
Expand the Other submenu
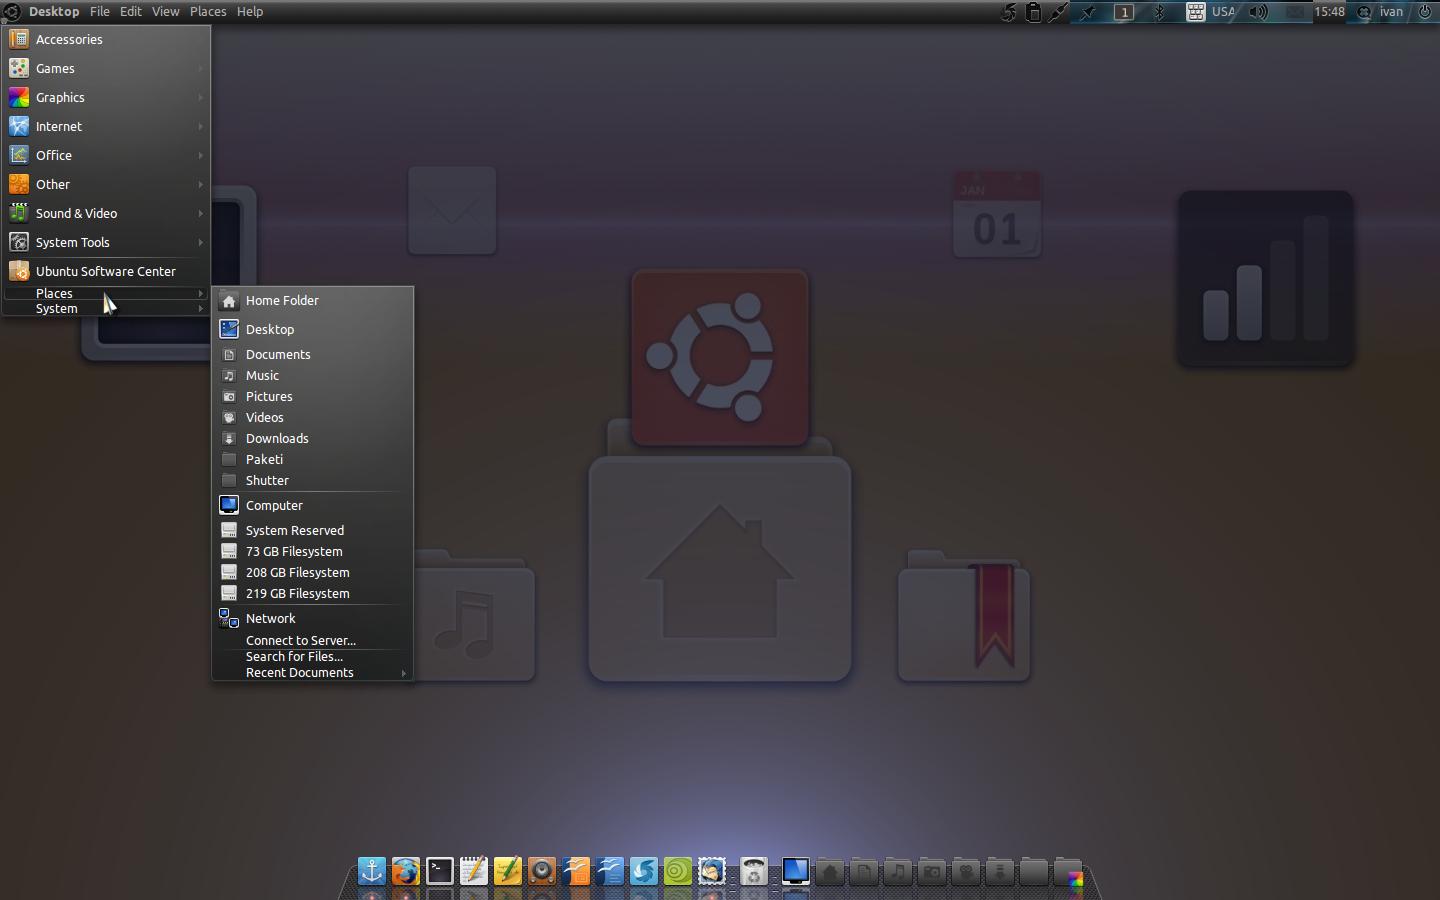pyautogui.click(x=106, y=184)
